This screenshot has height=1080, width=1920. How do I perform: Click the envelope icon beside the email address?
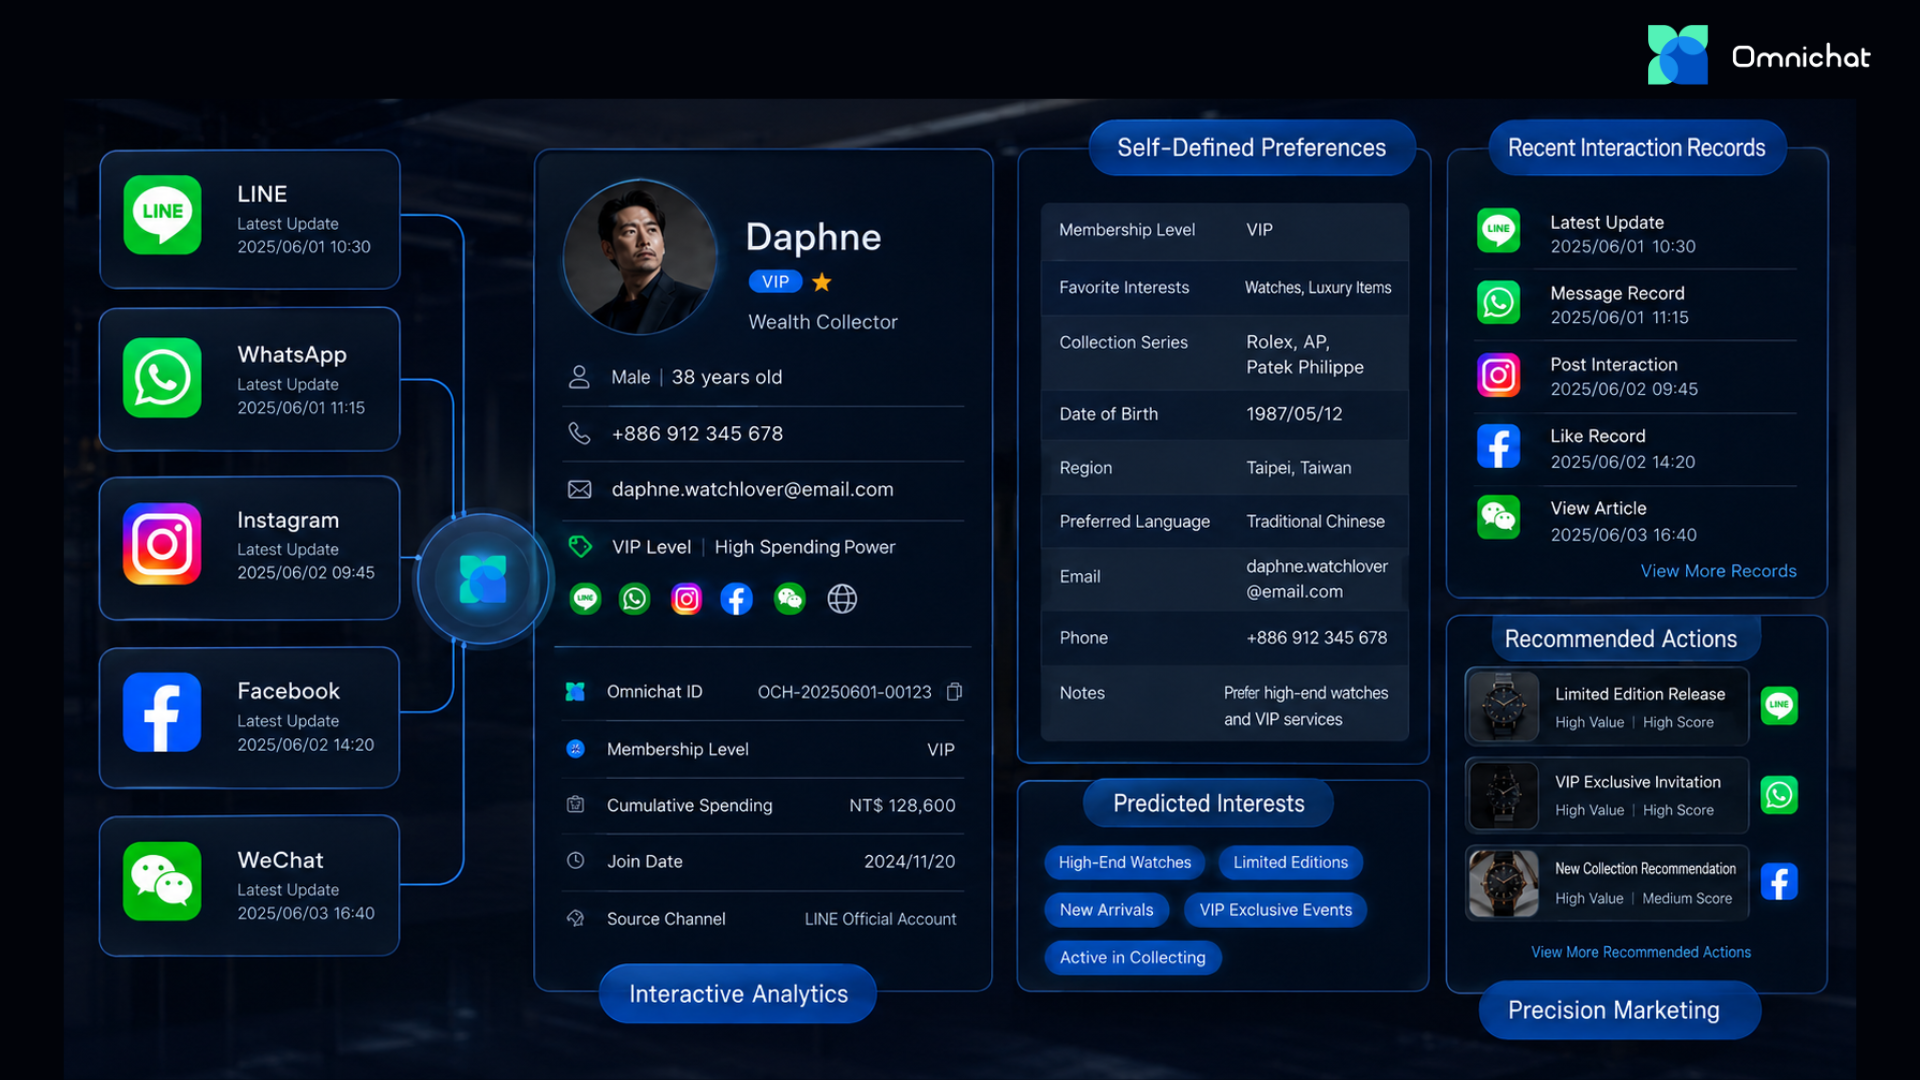[x=580, y=489]
